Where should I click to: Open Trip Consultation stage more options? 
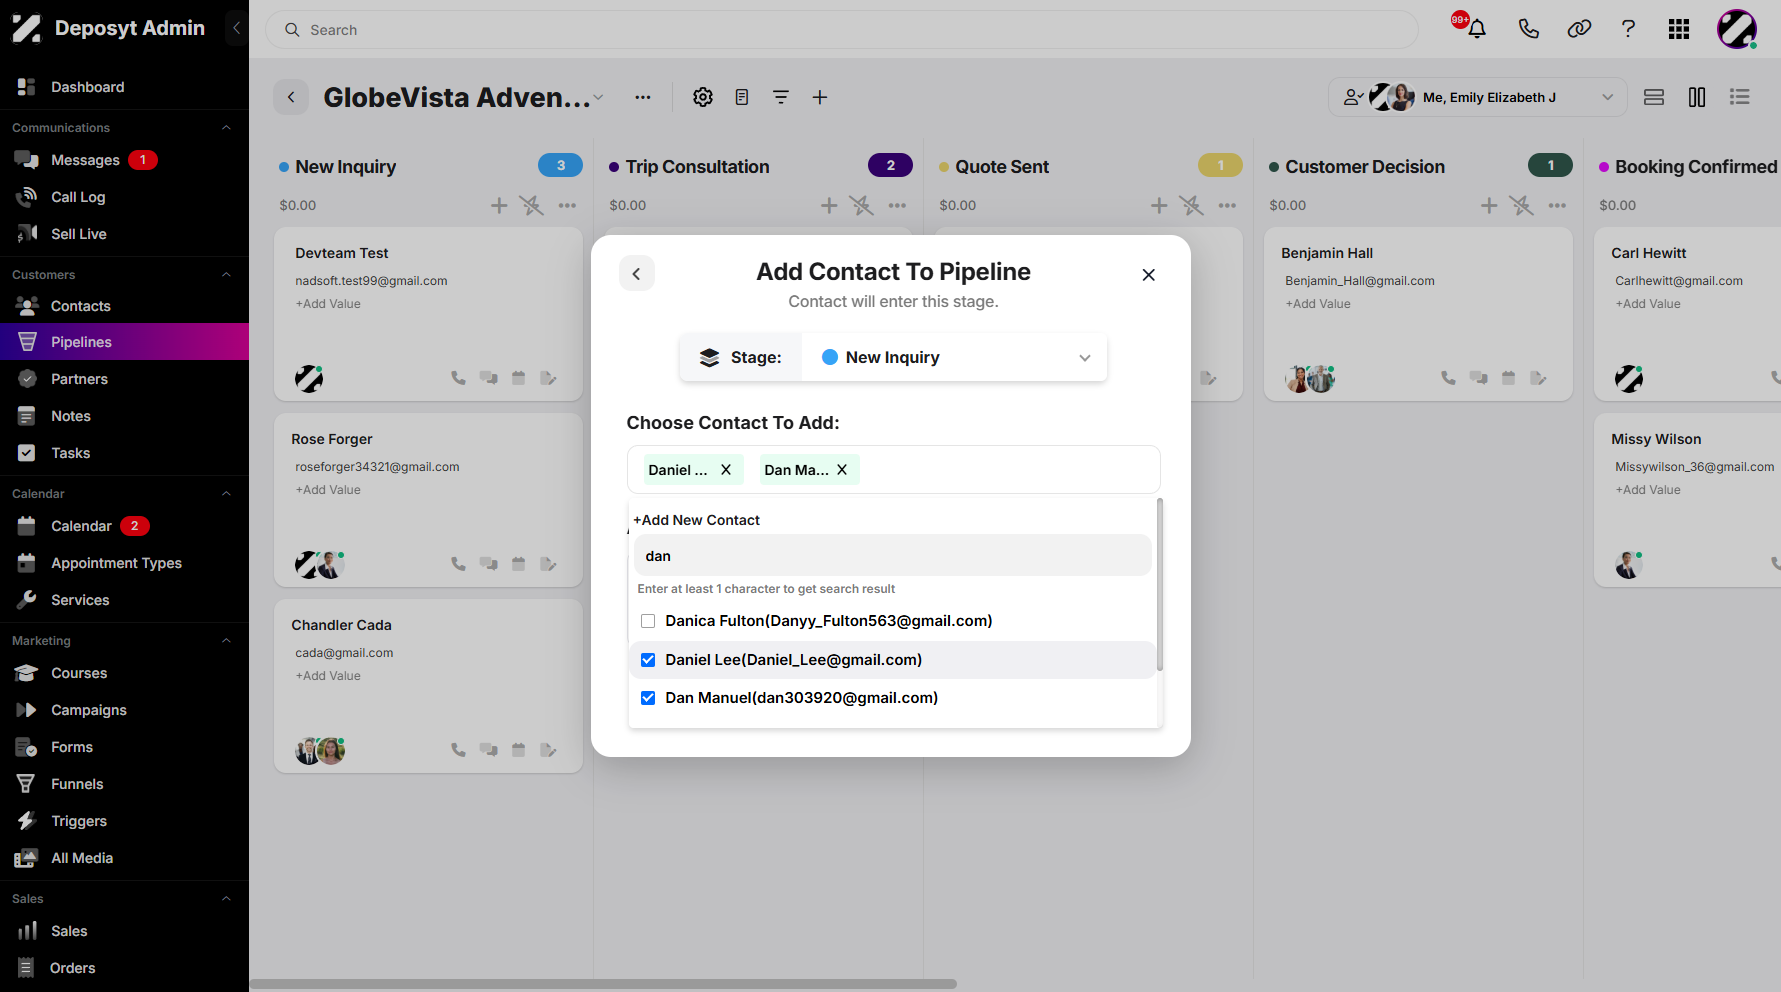(x=897, y=205)
